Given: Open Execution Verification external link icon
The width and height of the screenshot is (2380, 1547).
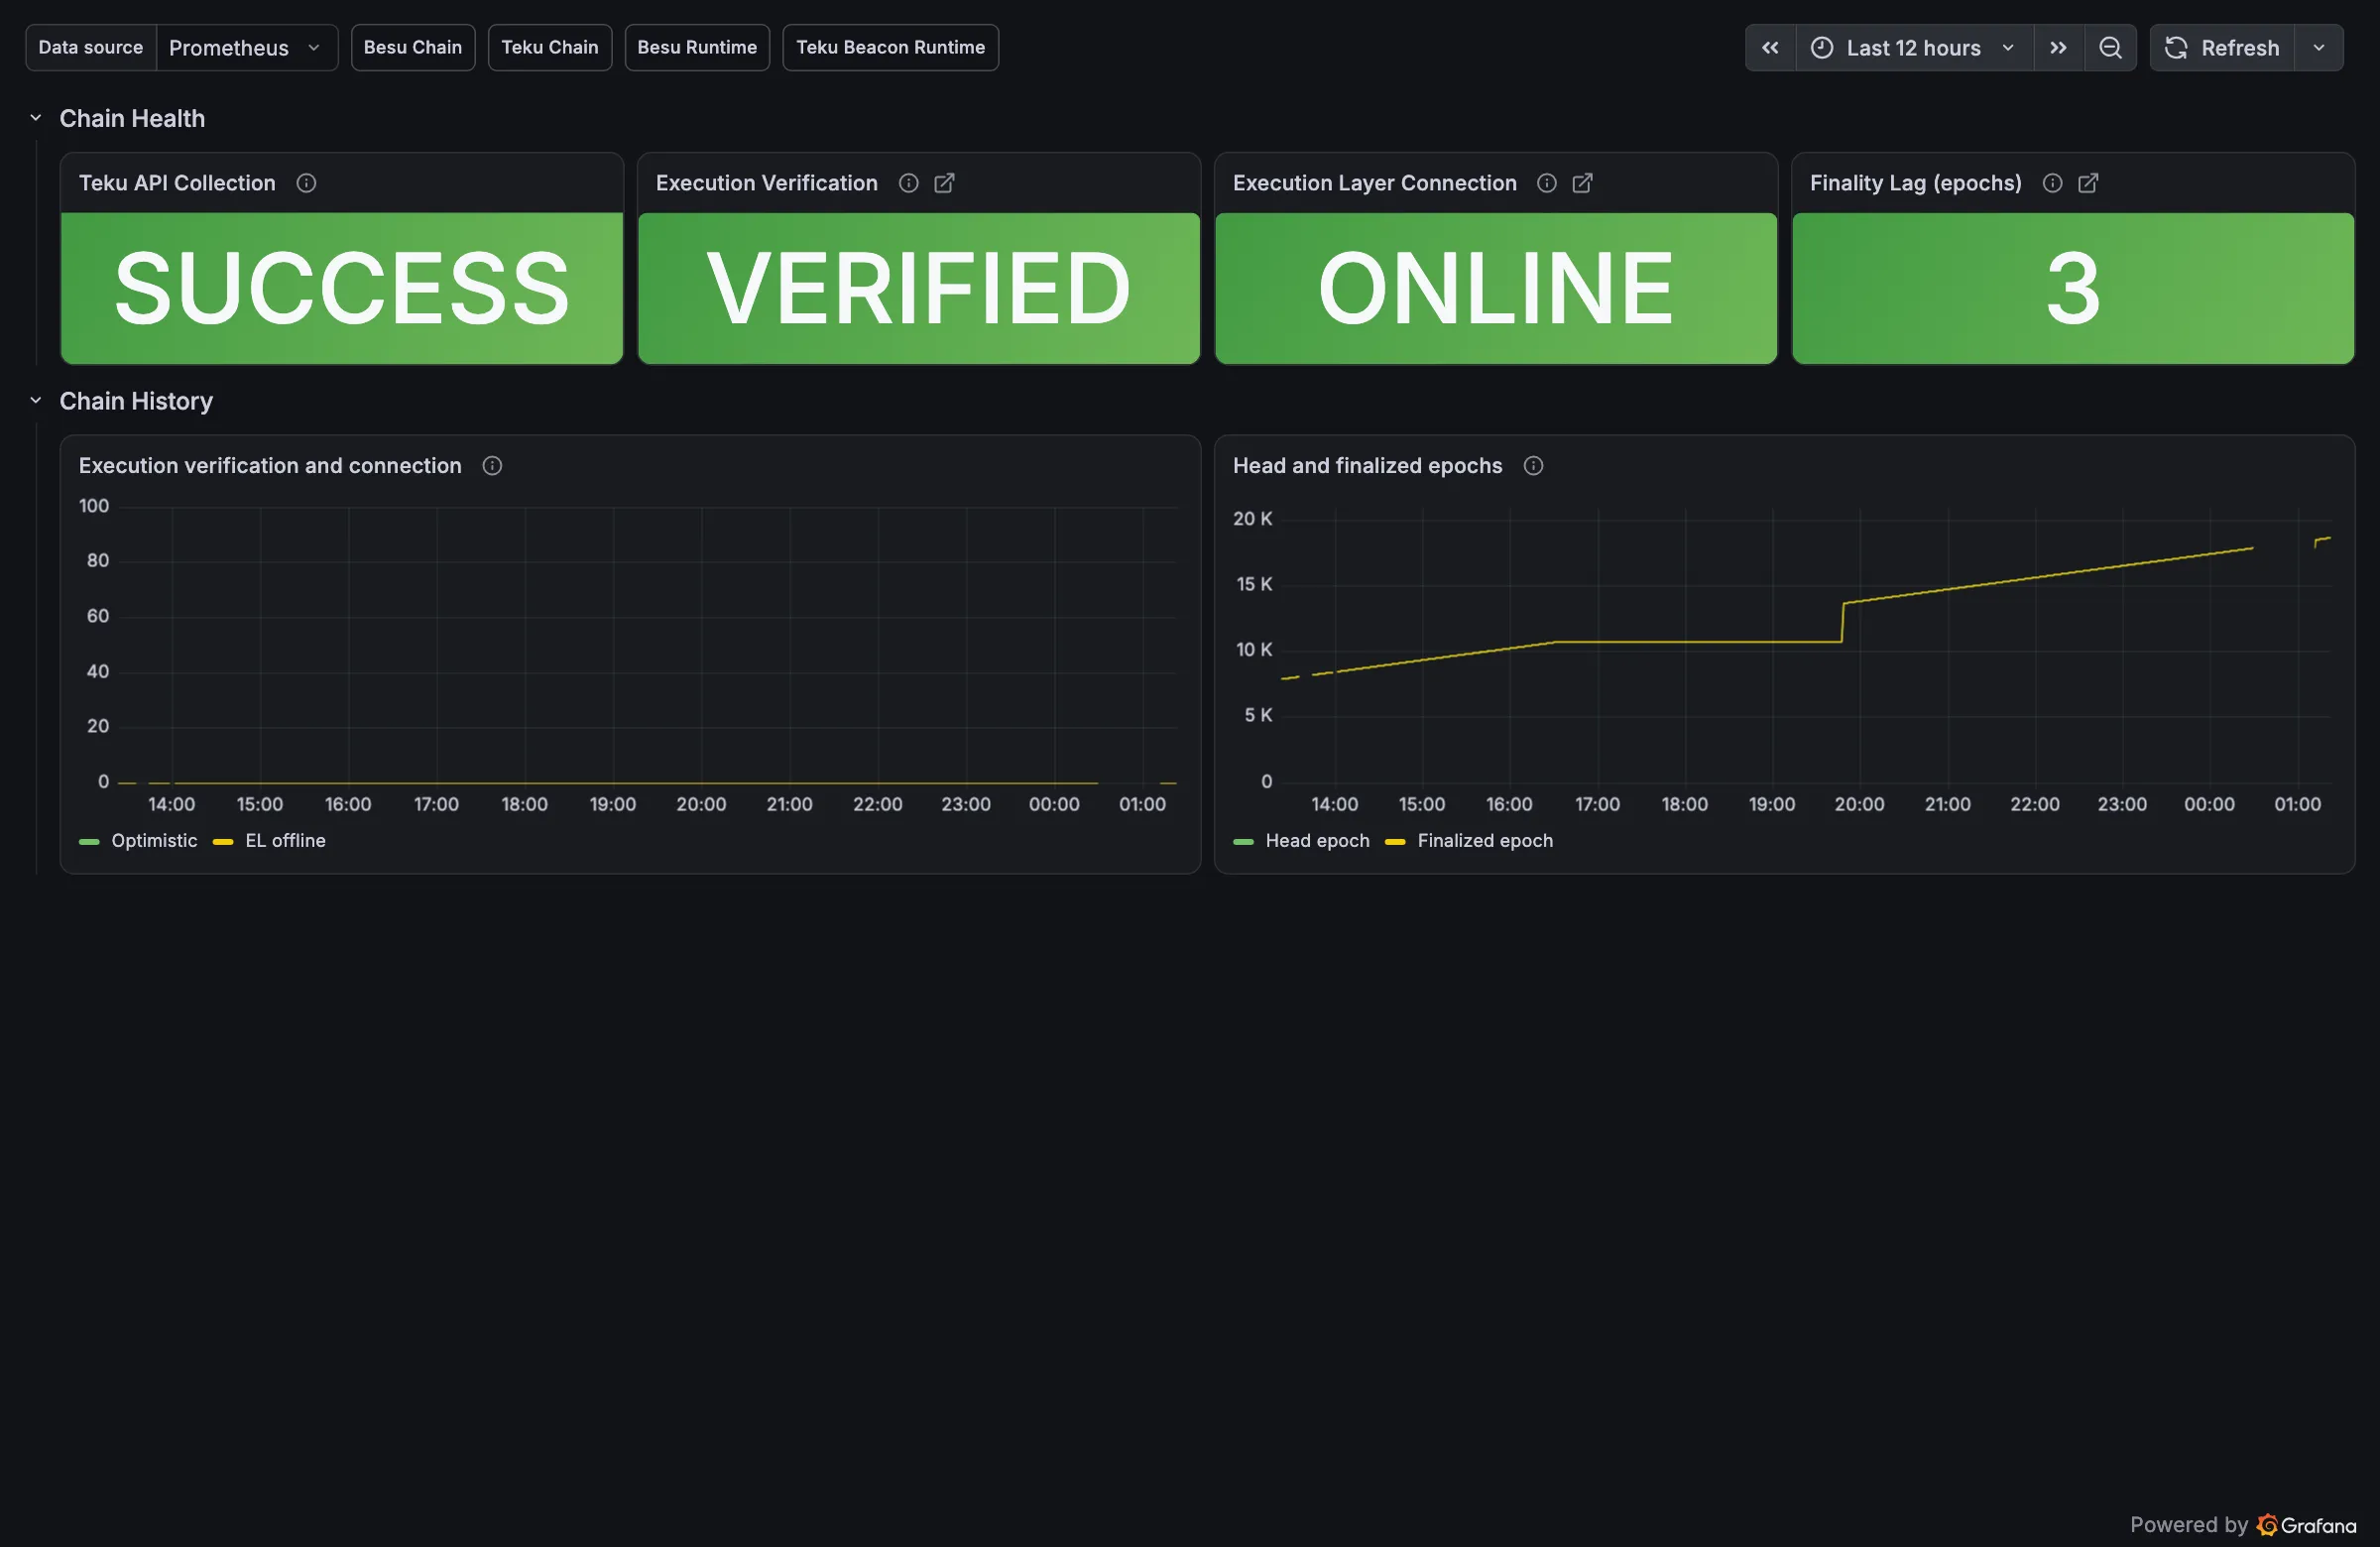Looking at the screenshot, I should click(944, 183).
